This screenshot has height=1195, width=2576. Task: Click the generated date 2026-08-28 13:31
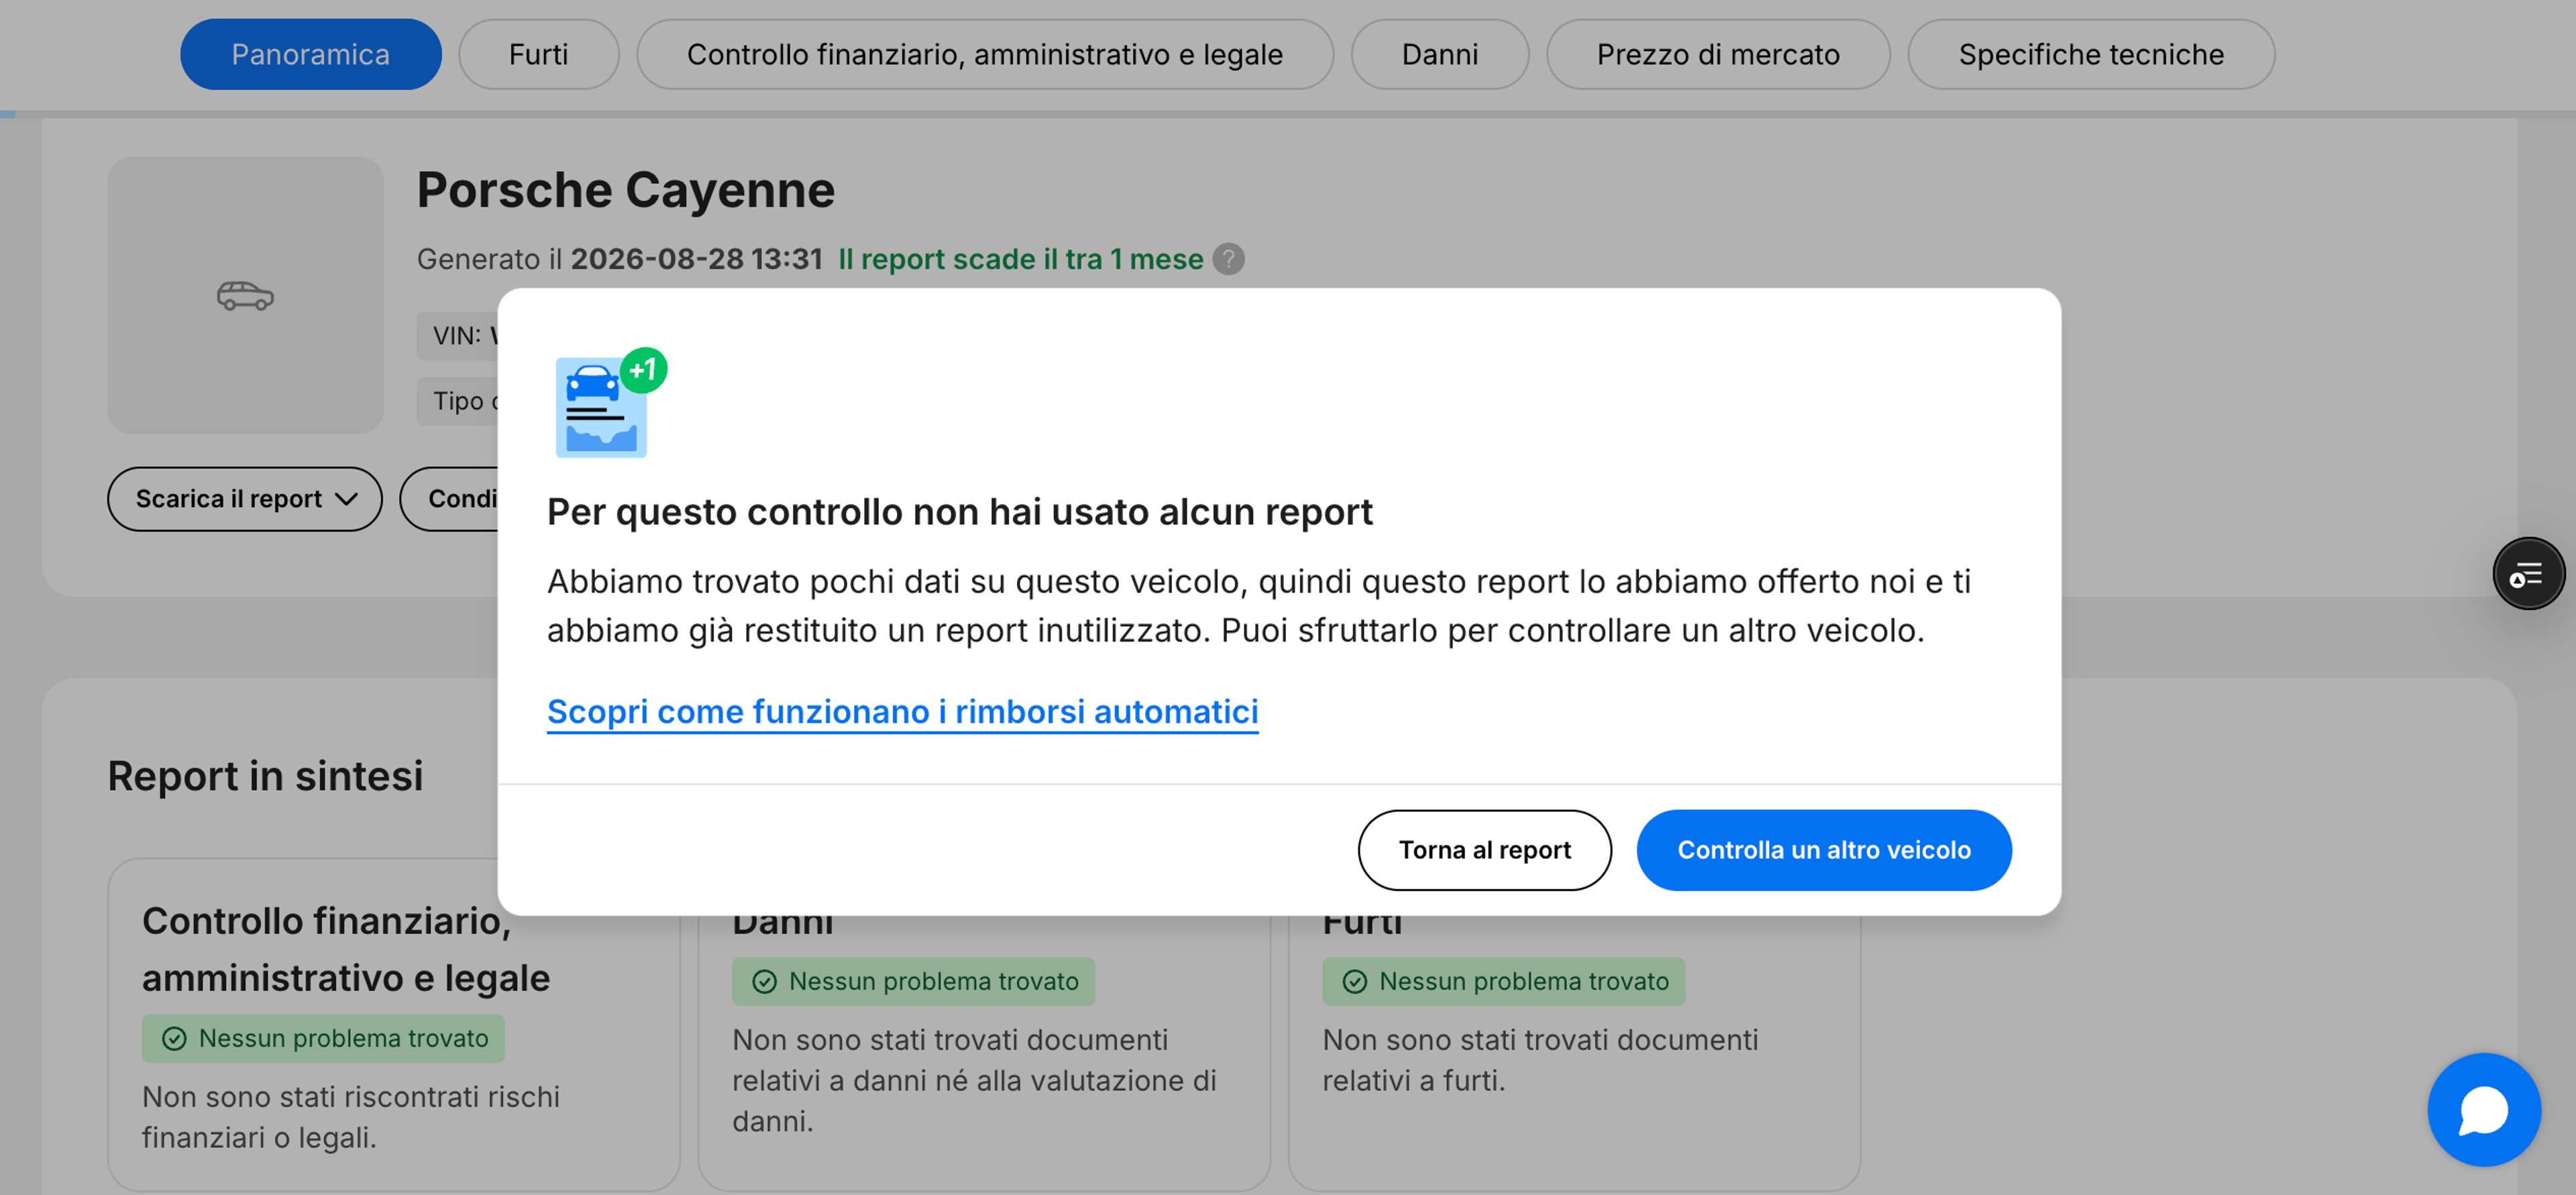(x=696, y=259)
